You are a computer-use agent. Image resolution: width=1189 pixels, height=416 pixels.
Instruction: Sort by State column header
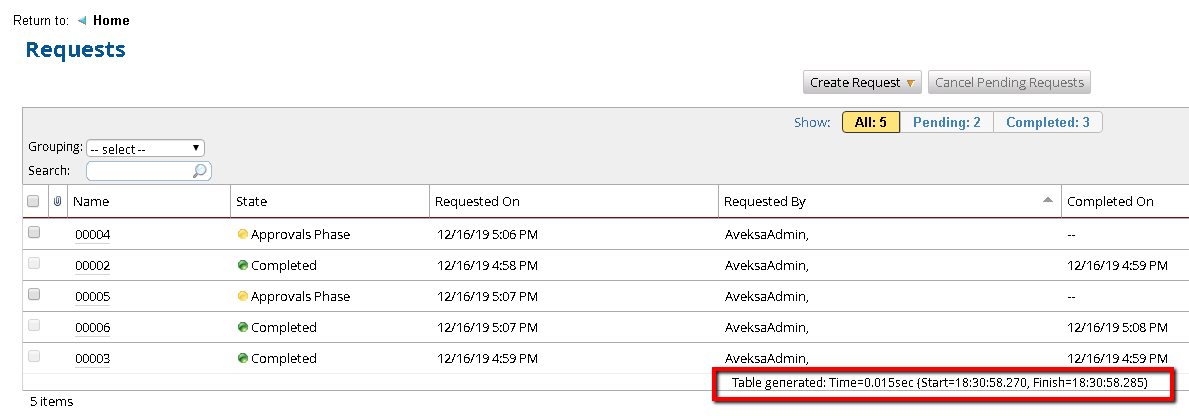click(252, 202)
